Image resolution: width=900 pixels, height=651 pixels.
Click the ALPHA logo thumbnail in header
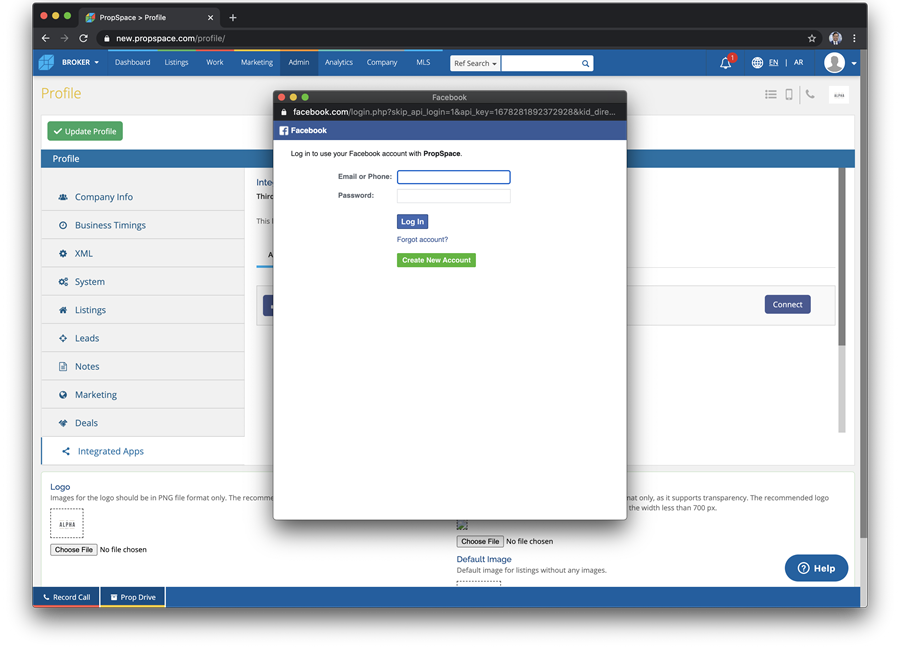839,95
